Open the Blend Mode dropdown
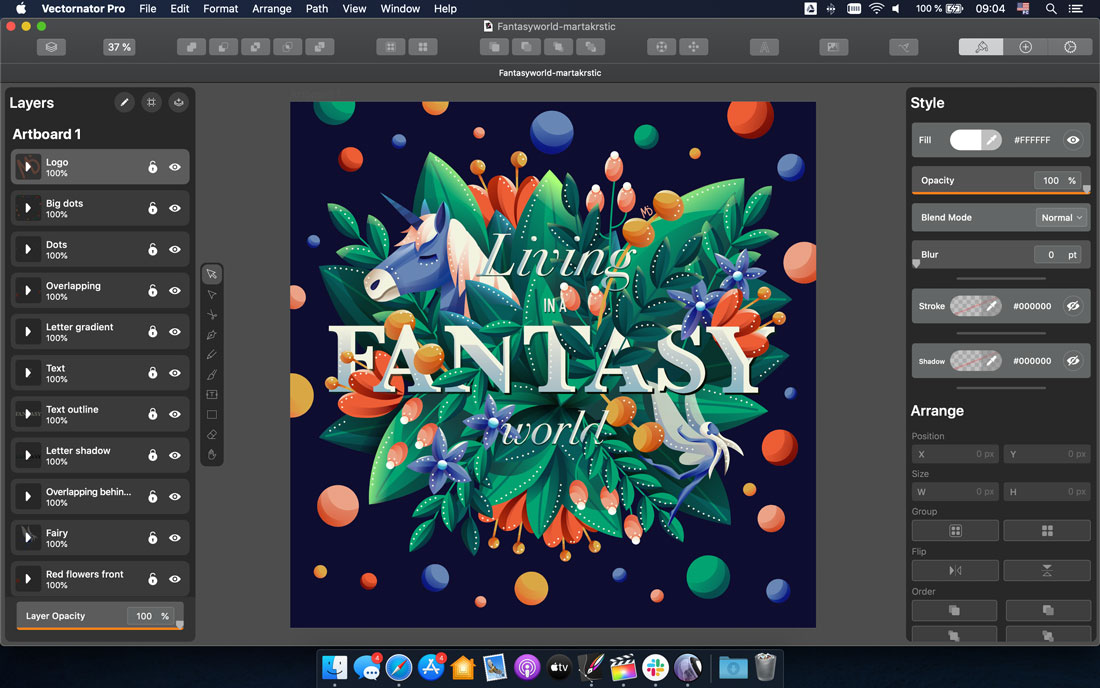This screenshot has width=1100, height=688. 1060,217
